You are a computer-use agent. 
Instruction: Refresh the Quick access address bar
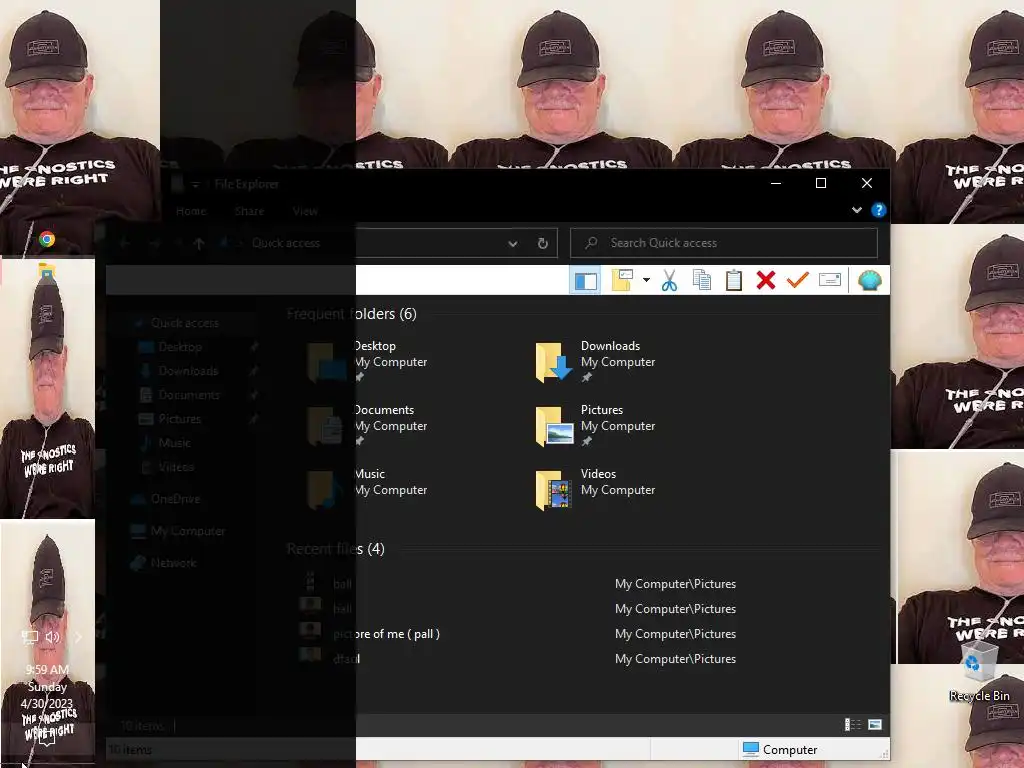click(542, 244)
